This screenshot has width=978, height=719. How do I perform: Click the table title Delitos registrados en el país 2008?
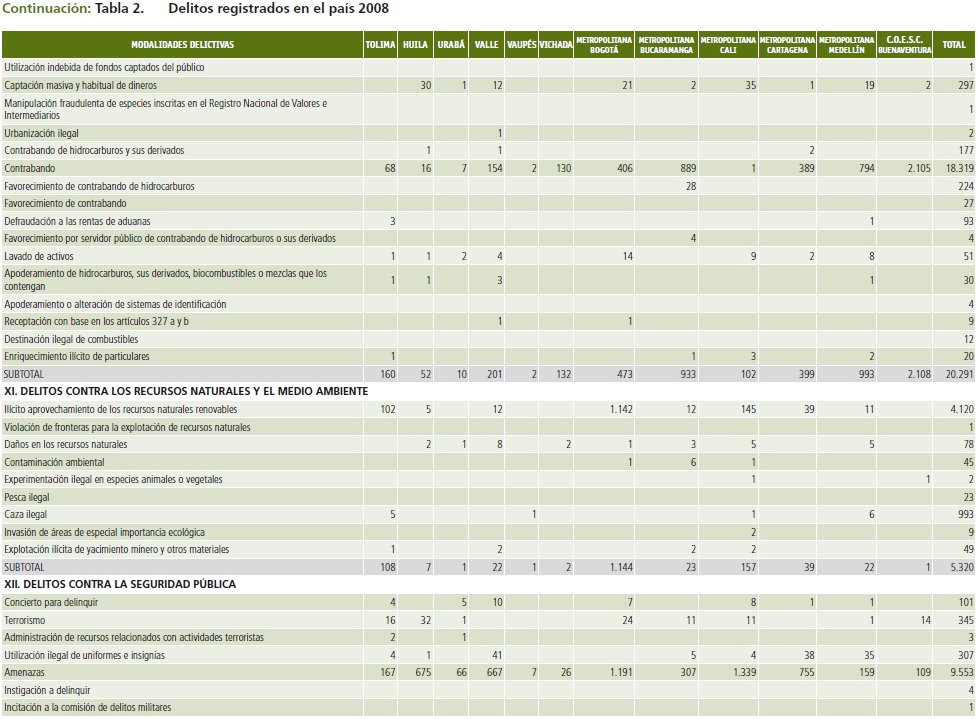[x=278, y=9]
